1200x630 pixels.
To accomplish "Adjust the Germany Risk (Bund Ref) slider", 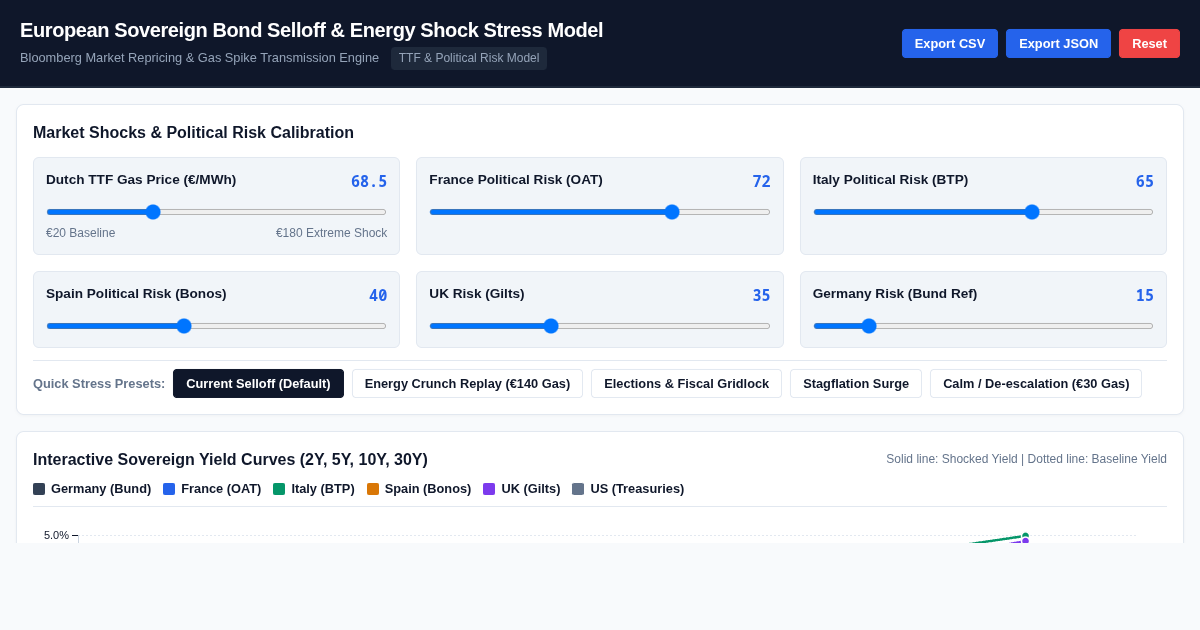I will (983, 326).
